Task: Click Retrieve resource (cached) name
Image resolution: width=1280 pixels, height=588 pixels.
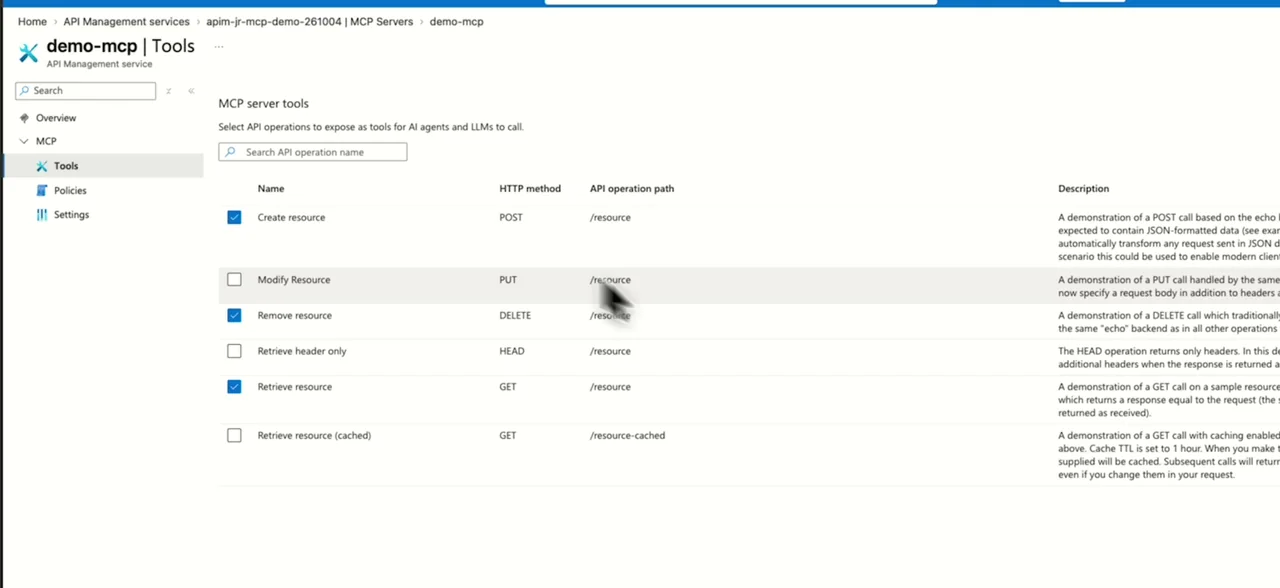Action: pos(314,436)
